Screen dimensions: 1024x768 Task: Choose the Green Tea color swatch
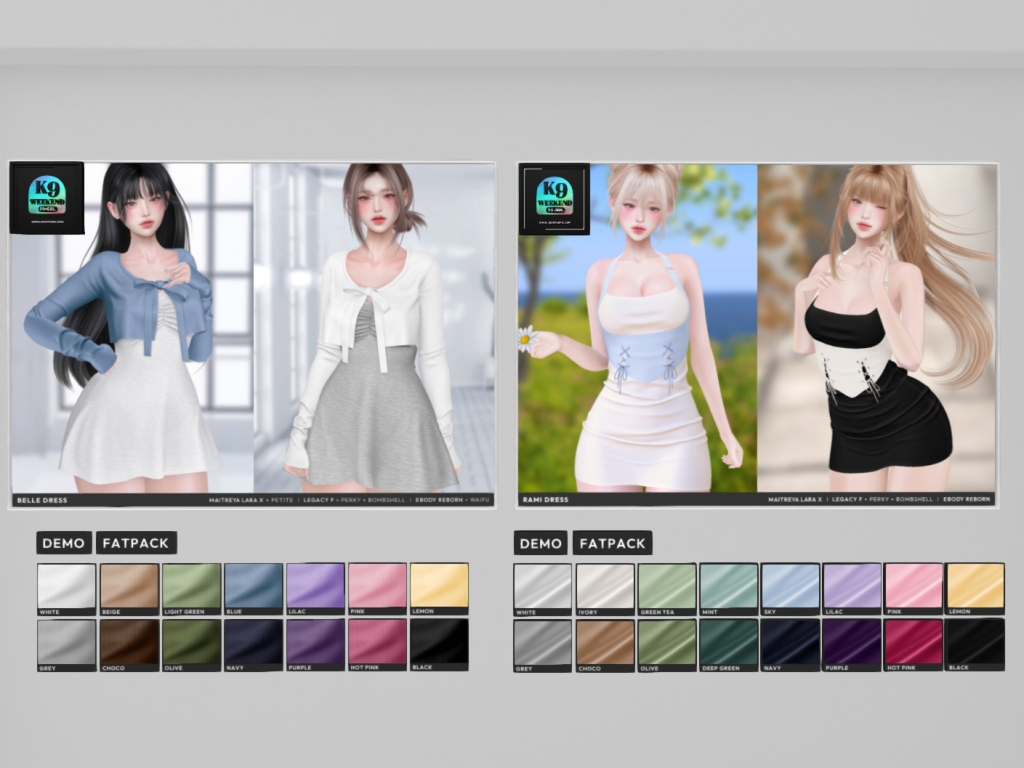tap(667, 587)
